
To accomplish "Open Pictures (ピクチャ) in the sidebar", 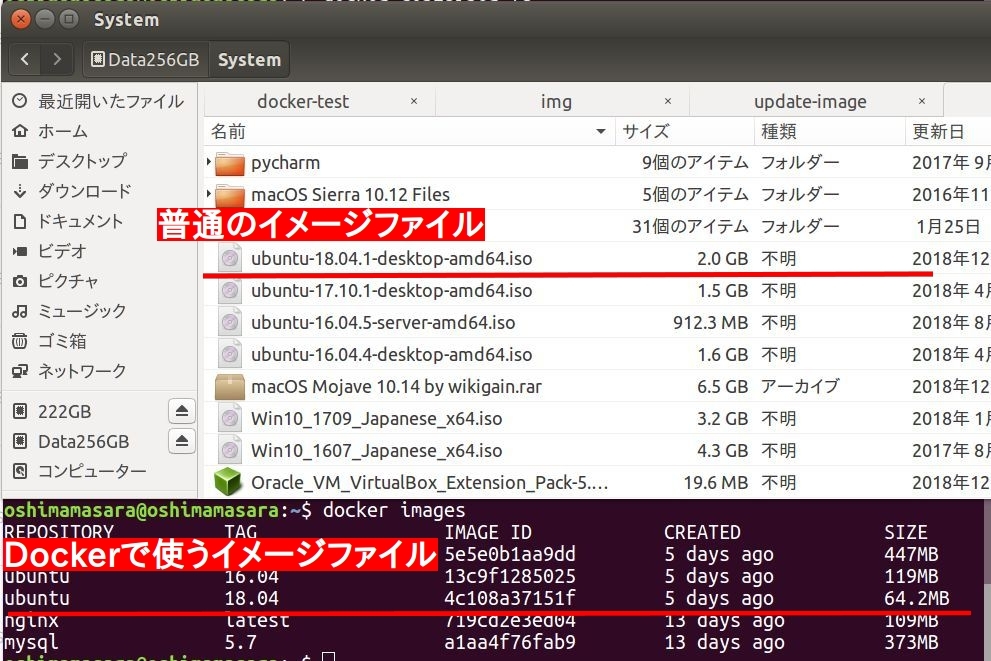I will click(55, 281).
